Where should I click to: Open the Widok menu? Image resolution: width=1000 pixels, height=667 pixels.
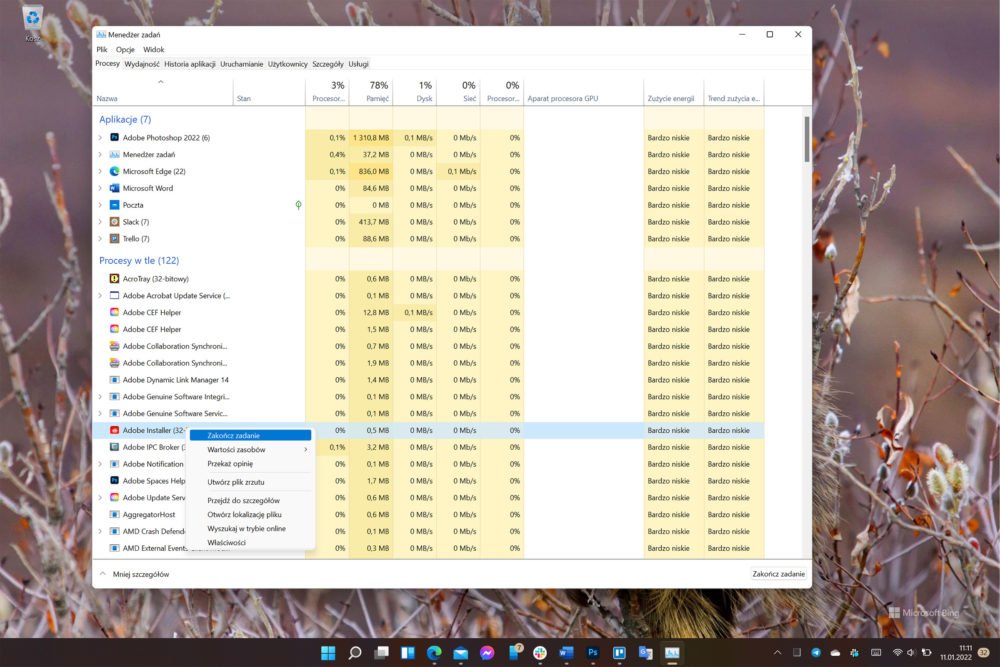point(154,50)
